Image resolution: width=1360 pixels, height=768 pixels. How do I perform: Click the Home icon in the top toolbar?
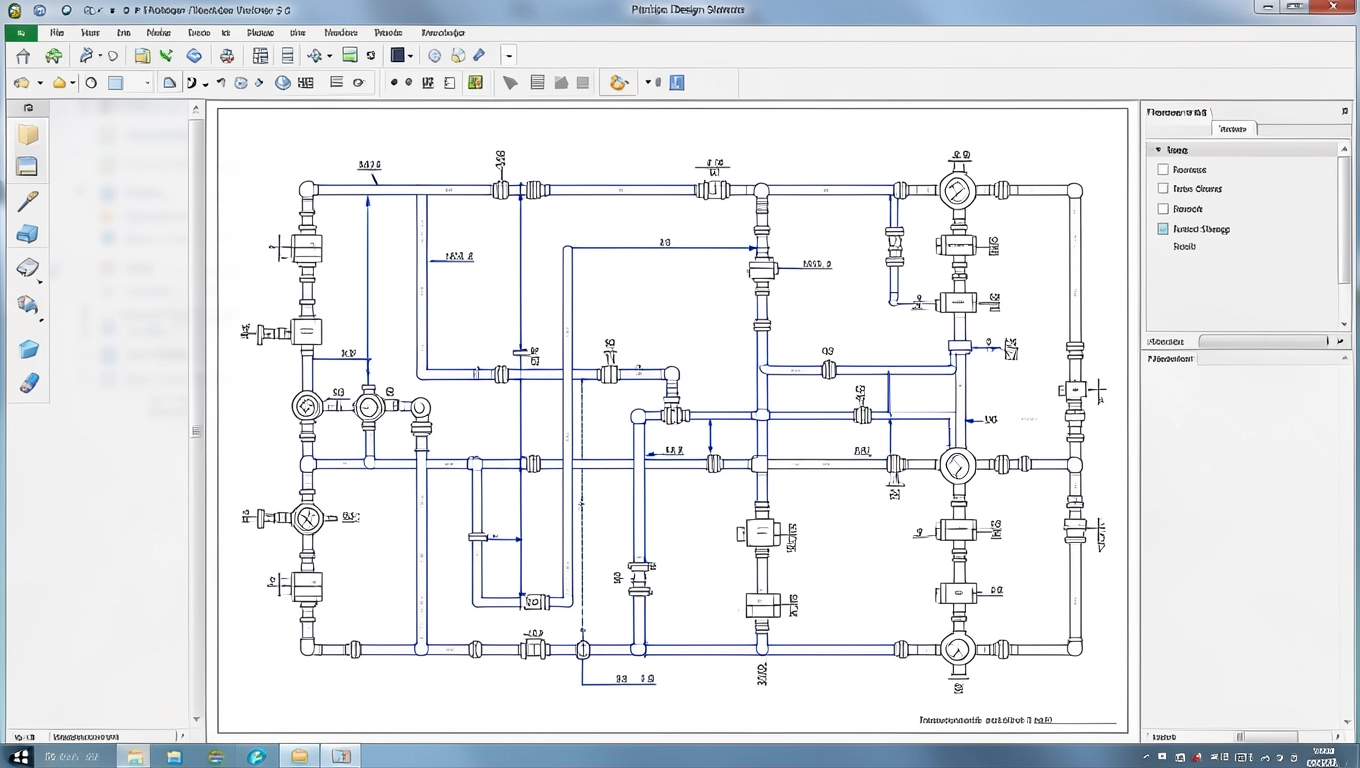pos(23,56)
